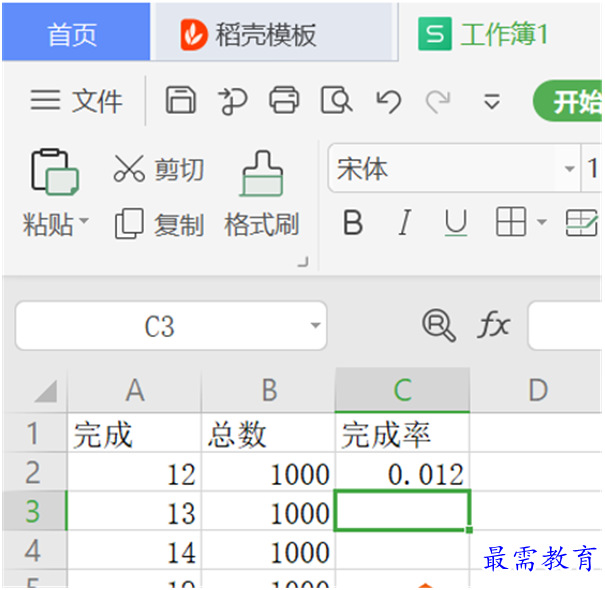This screenshot has width=605, height=590.
Task: Click the Save icon in quick toolbar
Action: (x=181, y=100)
